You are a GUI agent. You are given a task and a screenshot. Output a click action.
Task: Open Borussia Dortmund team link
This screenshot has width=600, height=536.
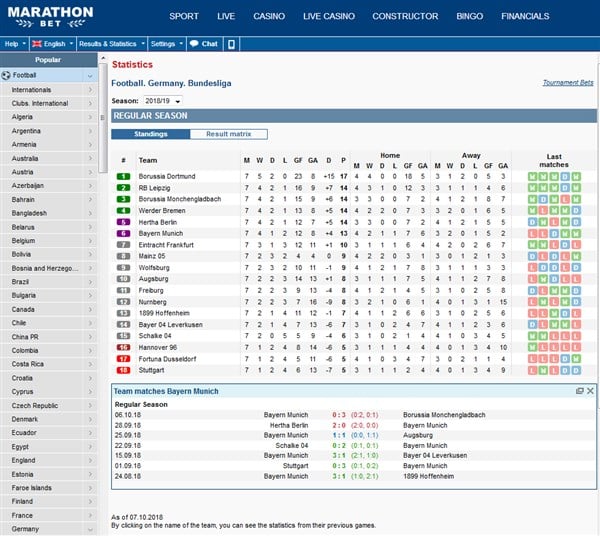[167, 176]
